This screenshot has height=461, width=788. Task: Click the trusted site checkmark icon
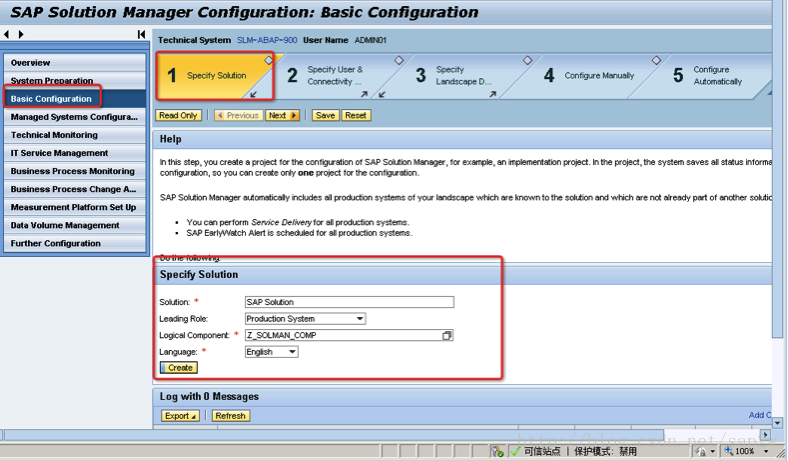click(x=515, y=451)
